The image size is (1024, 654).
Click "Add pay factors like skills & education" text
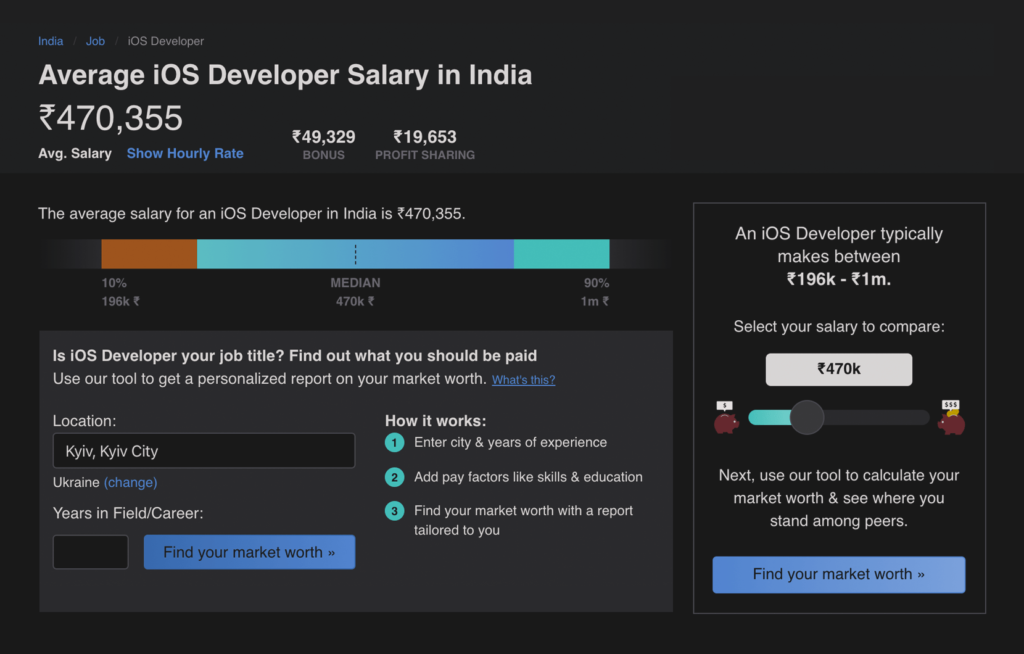[528, 477]
